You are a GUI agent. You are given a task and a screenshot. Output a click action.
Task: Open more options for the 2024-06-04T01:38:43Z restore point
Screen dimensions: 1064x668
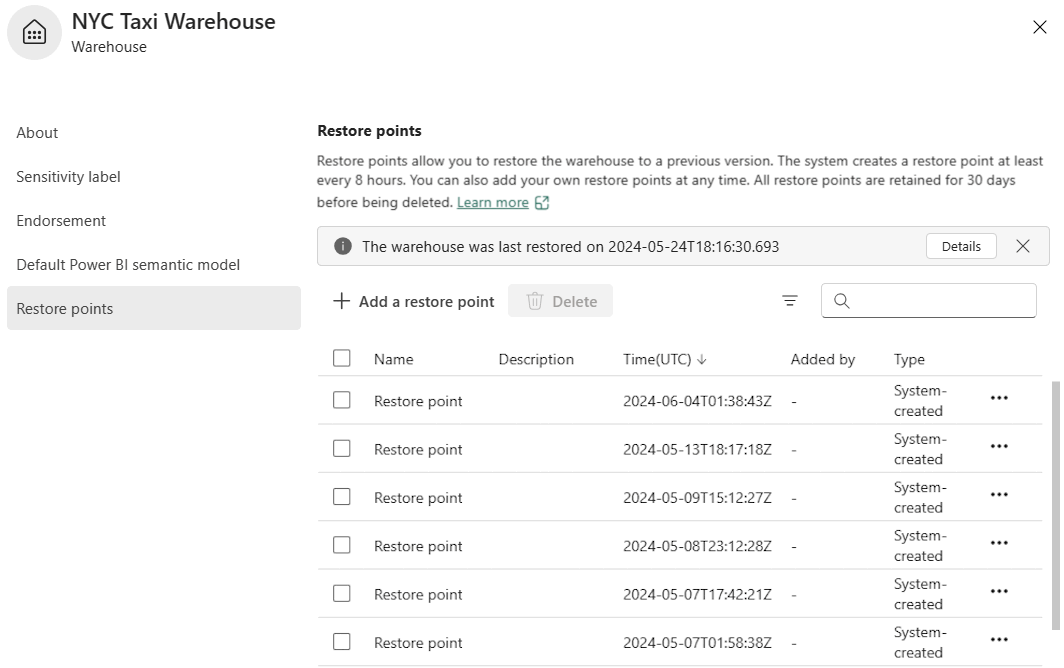(x=998, y=398)
